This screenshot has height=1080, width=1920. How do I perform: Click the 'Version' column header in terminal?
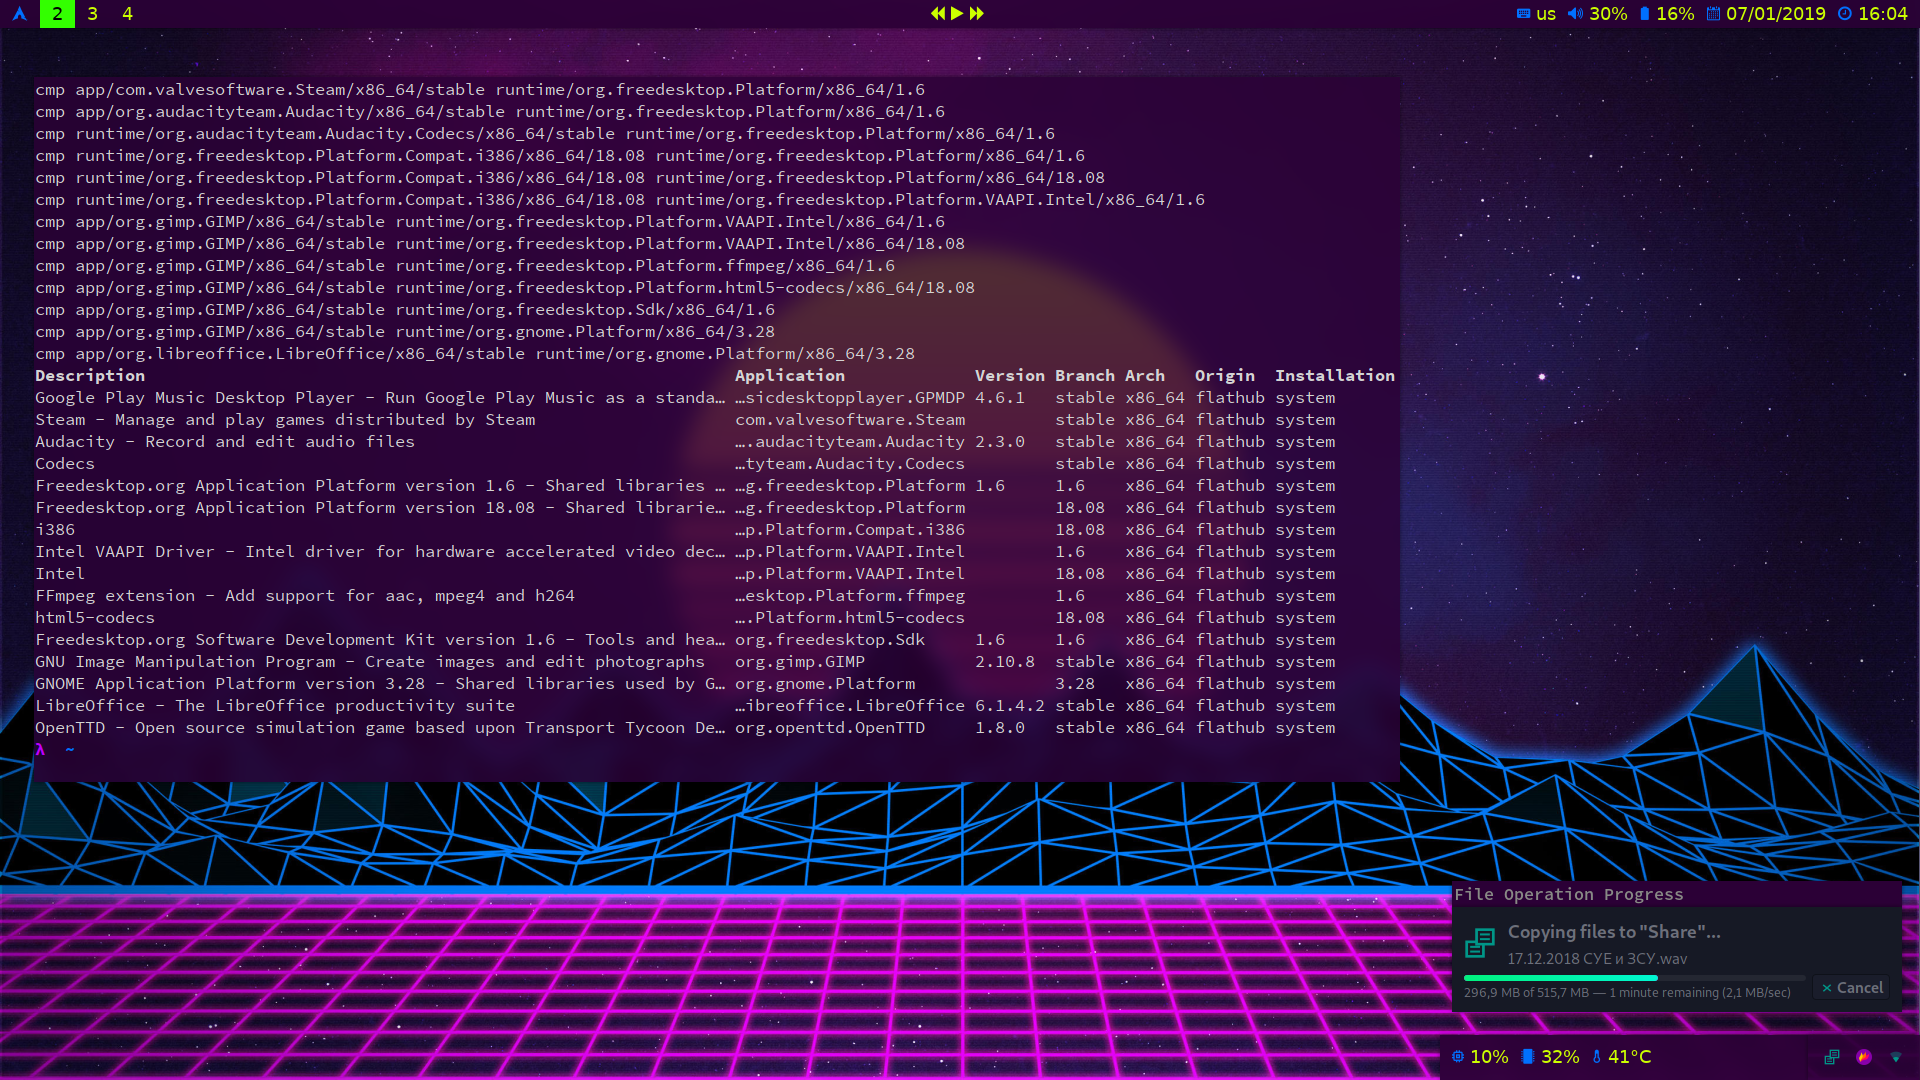tap(1010, 376)
